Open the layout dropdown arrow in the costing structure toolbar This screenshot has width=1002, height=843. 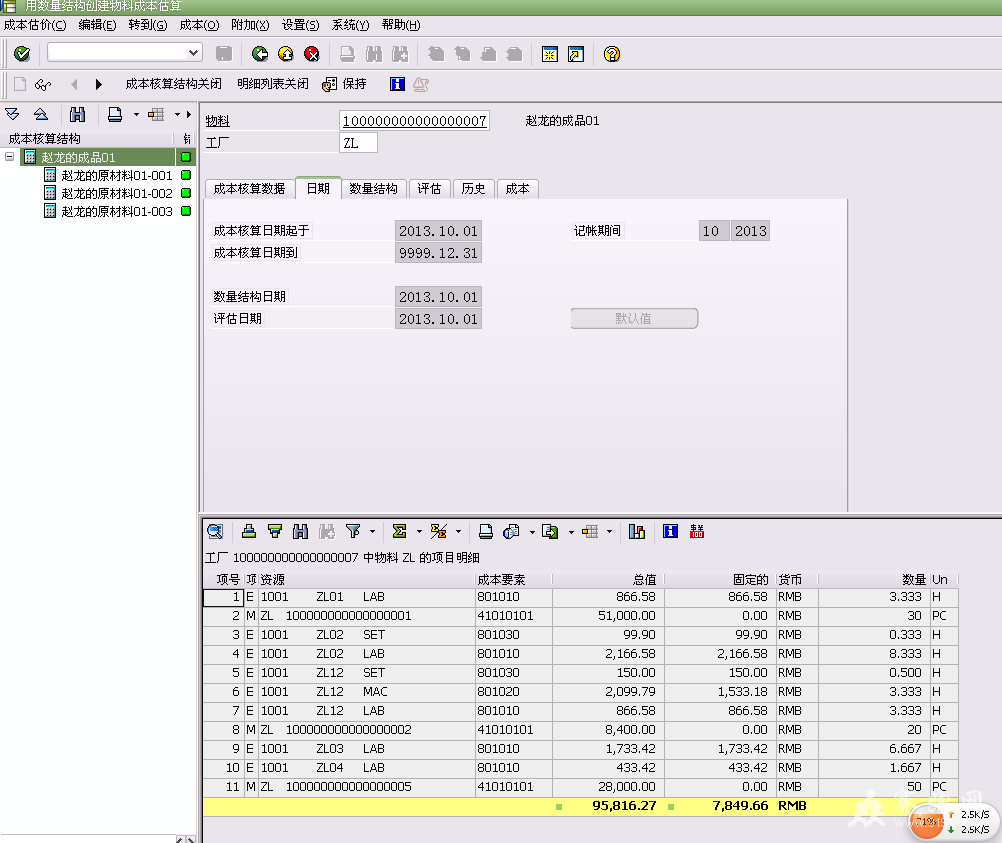click(177, 115)
